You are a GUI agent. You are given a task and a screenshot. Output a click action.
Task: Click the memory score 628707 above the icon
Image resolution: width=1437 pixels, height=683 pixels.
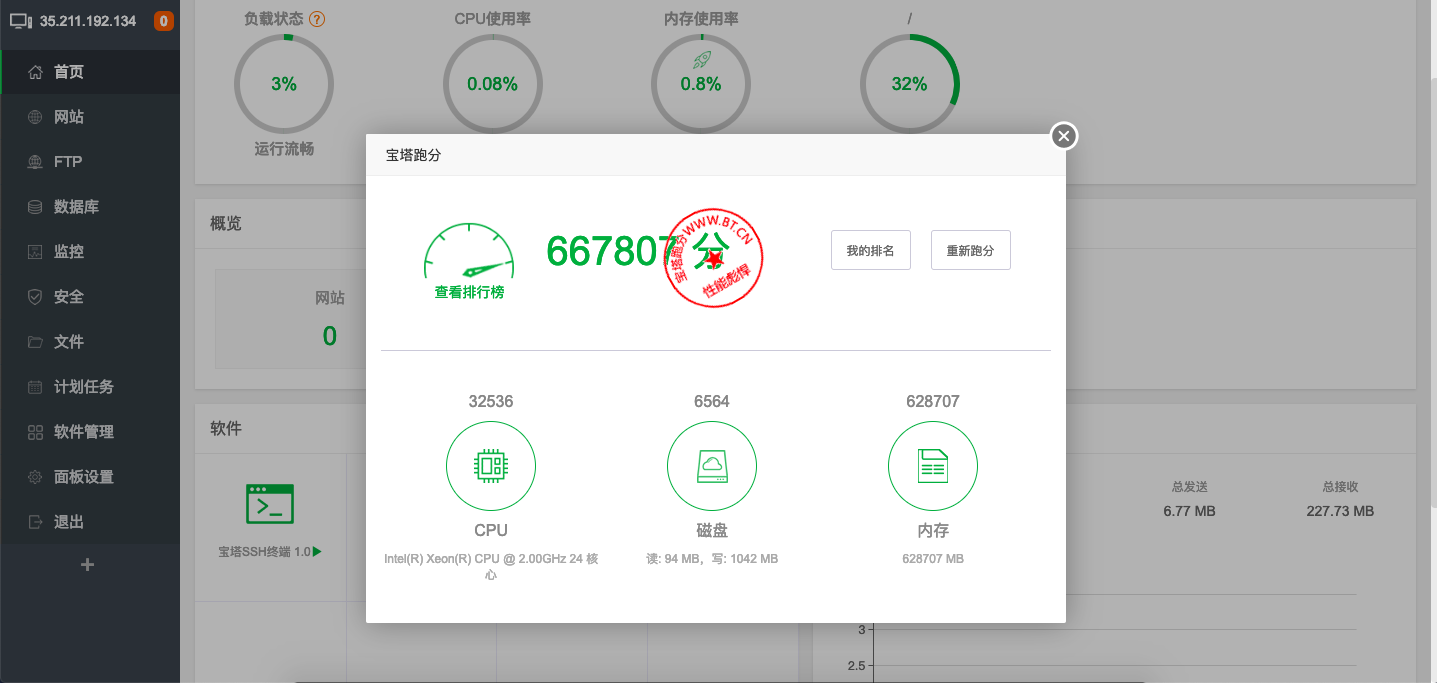pyautogui.click(x=933, y=401)
